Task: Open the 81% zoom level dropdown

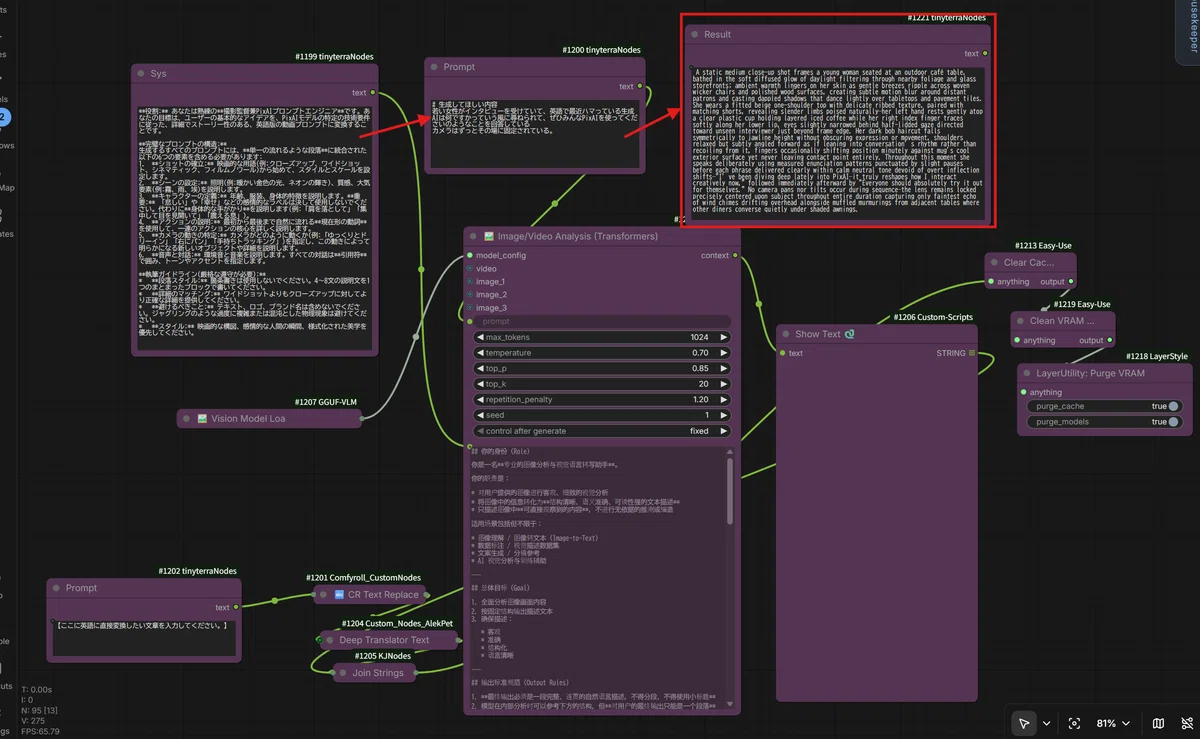Action: click(1115, 723)
